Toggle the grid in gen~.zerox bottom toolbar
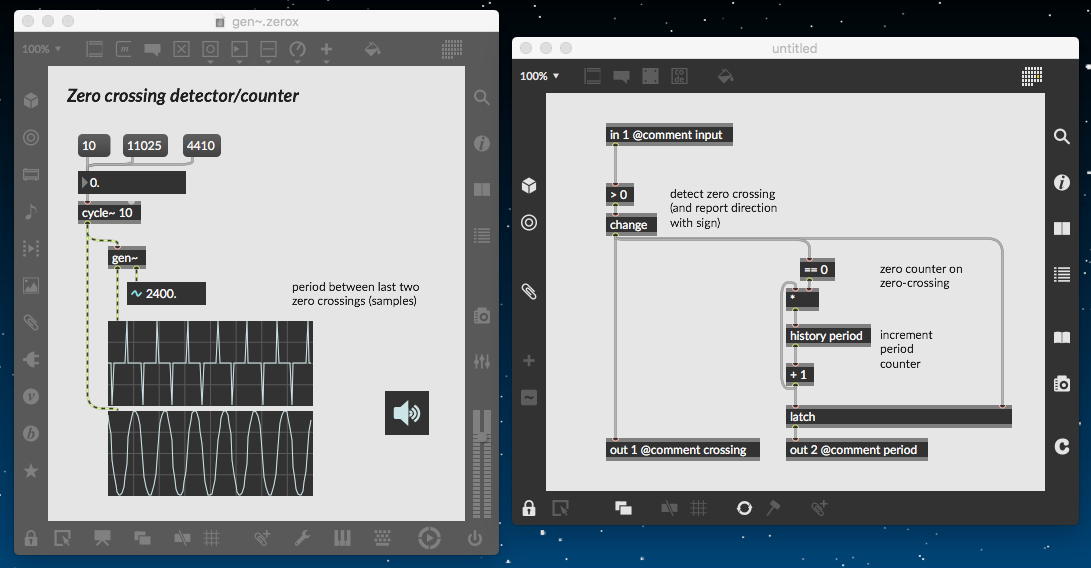Viewport: 1091px width, 568px height. [212, 538]
